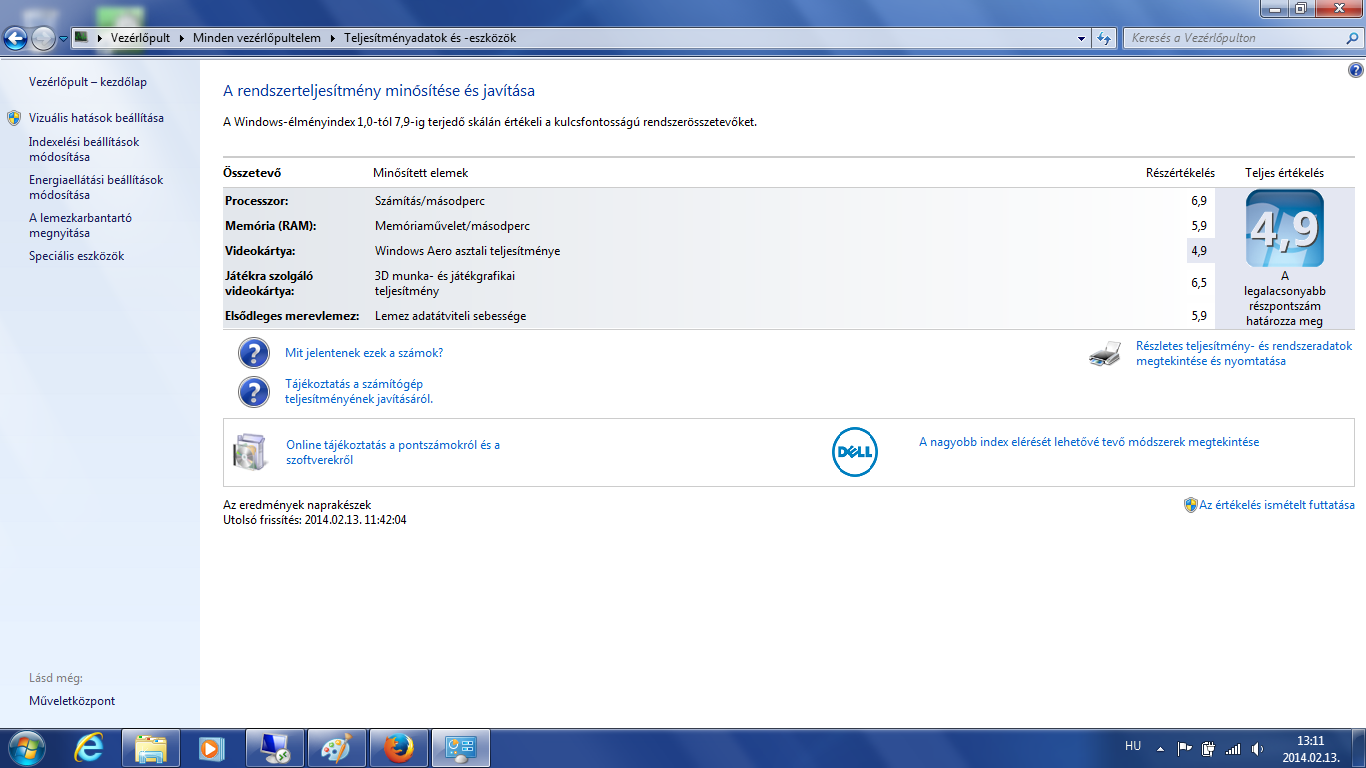Open "Mit jelentenek ezek a számok?" link

click(364, 353)
